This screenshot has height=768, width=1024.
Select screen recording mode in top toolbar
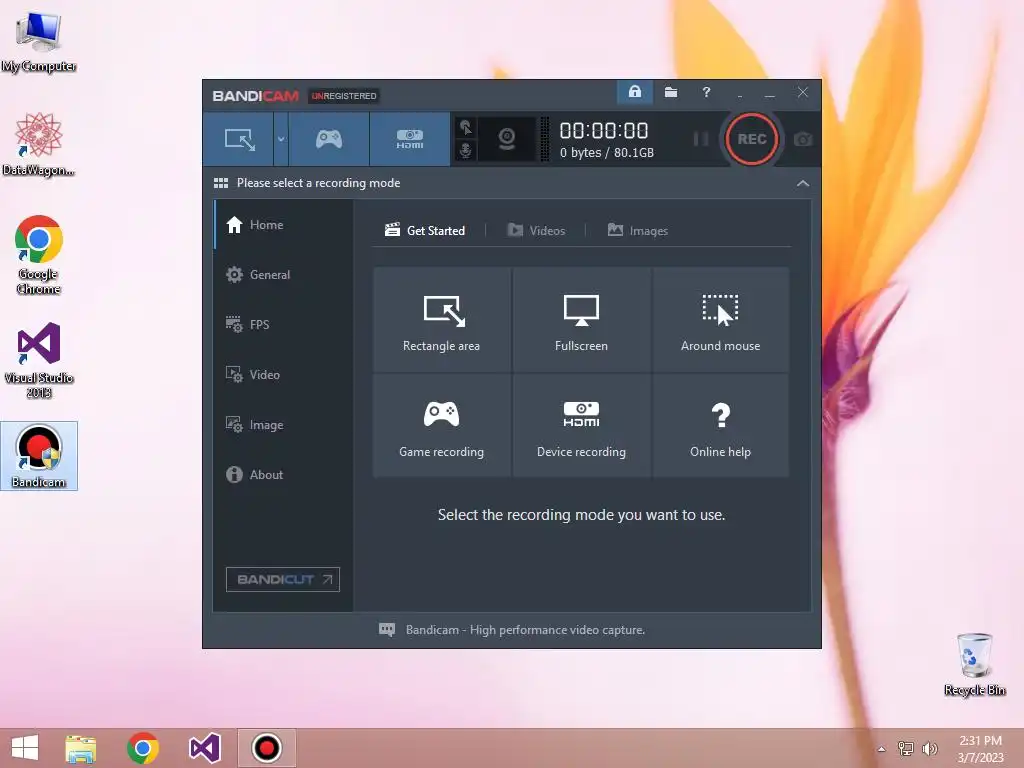point(239,139)
